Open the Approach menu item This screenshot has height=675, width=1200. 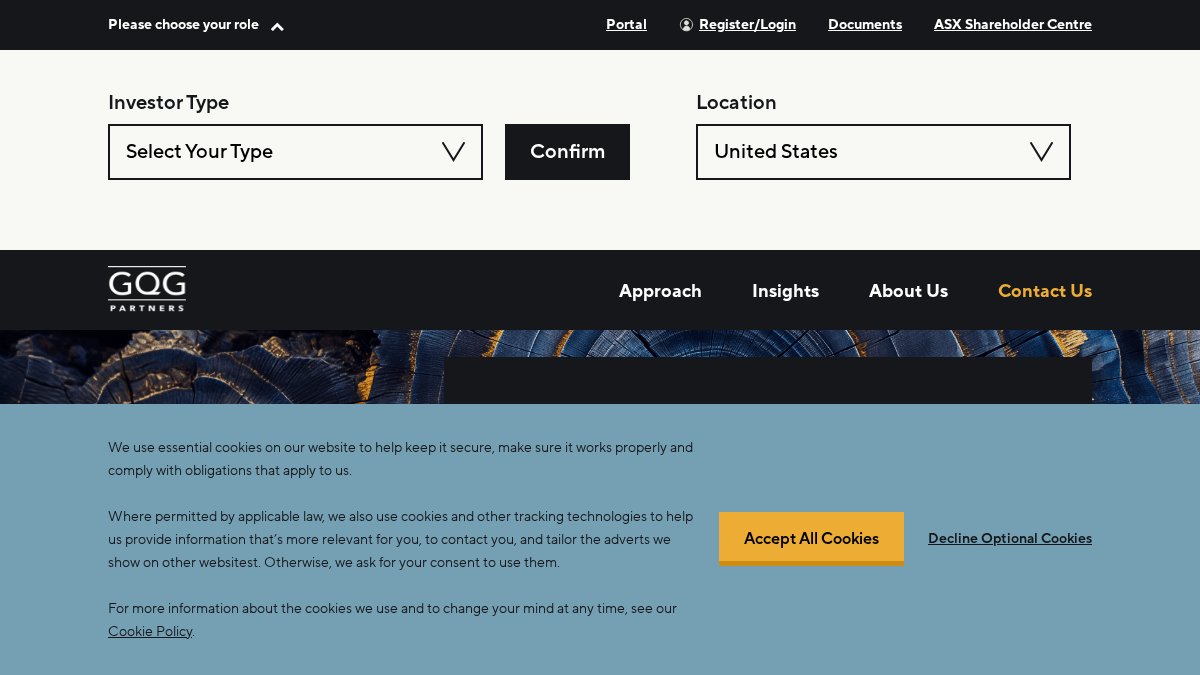pyautogui.click(x=660, y=291)
